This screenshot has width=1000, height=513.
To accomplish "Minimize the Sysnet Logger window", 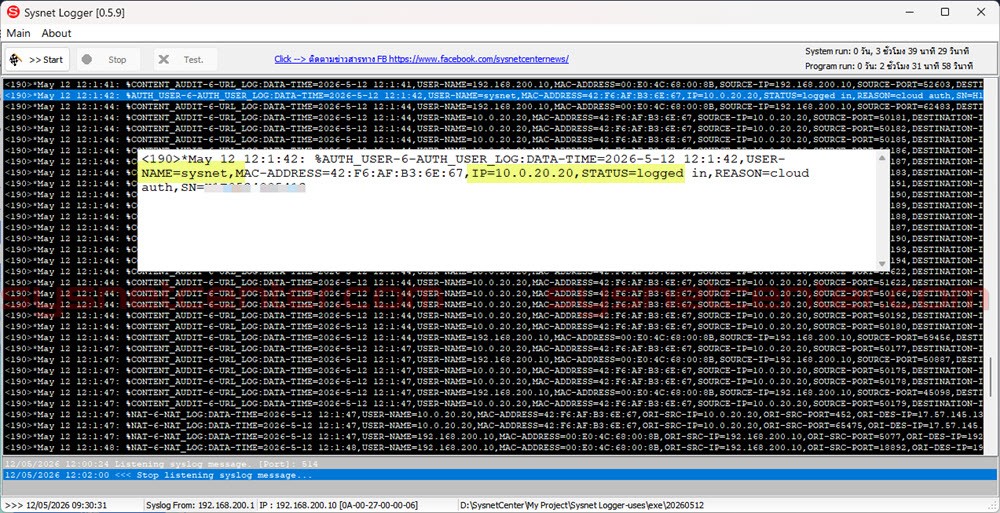I will click(911, 11).
